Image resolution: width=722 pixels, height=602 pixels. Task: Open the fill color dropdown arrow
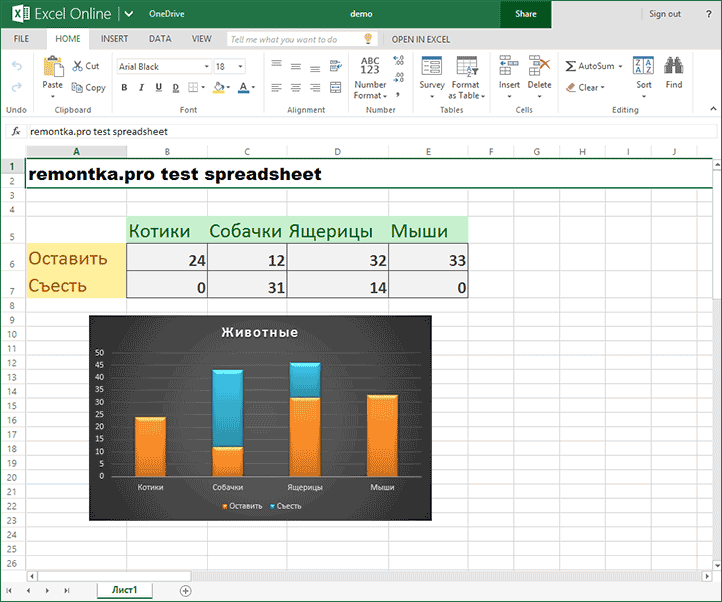click(228, 87)
